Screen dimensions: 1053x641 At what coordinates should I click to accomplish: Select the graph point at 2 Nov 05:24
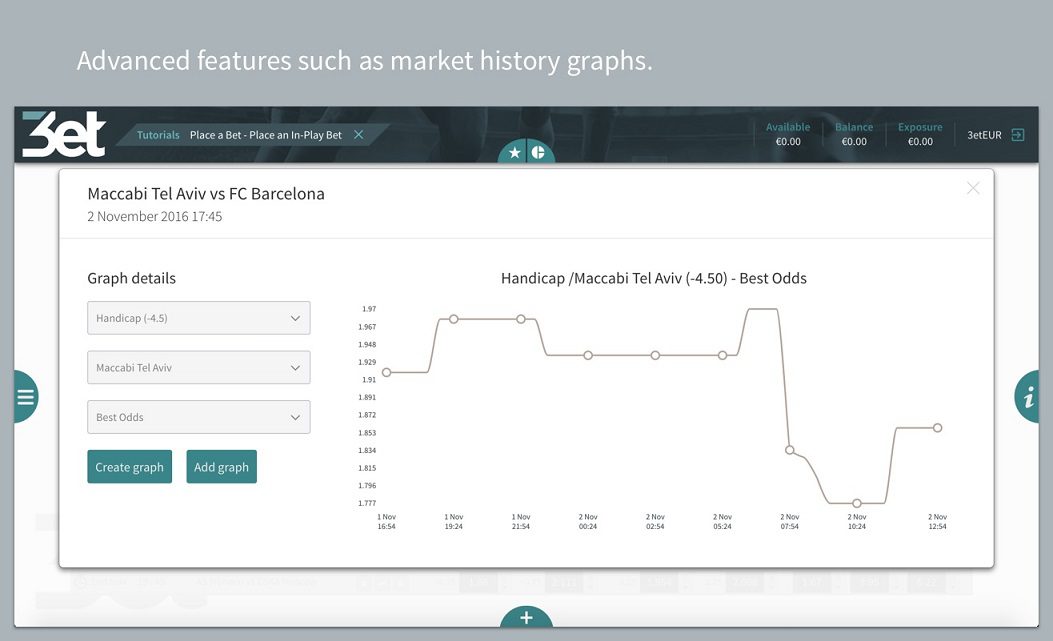722,355
